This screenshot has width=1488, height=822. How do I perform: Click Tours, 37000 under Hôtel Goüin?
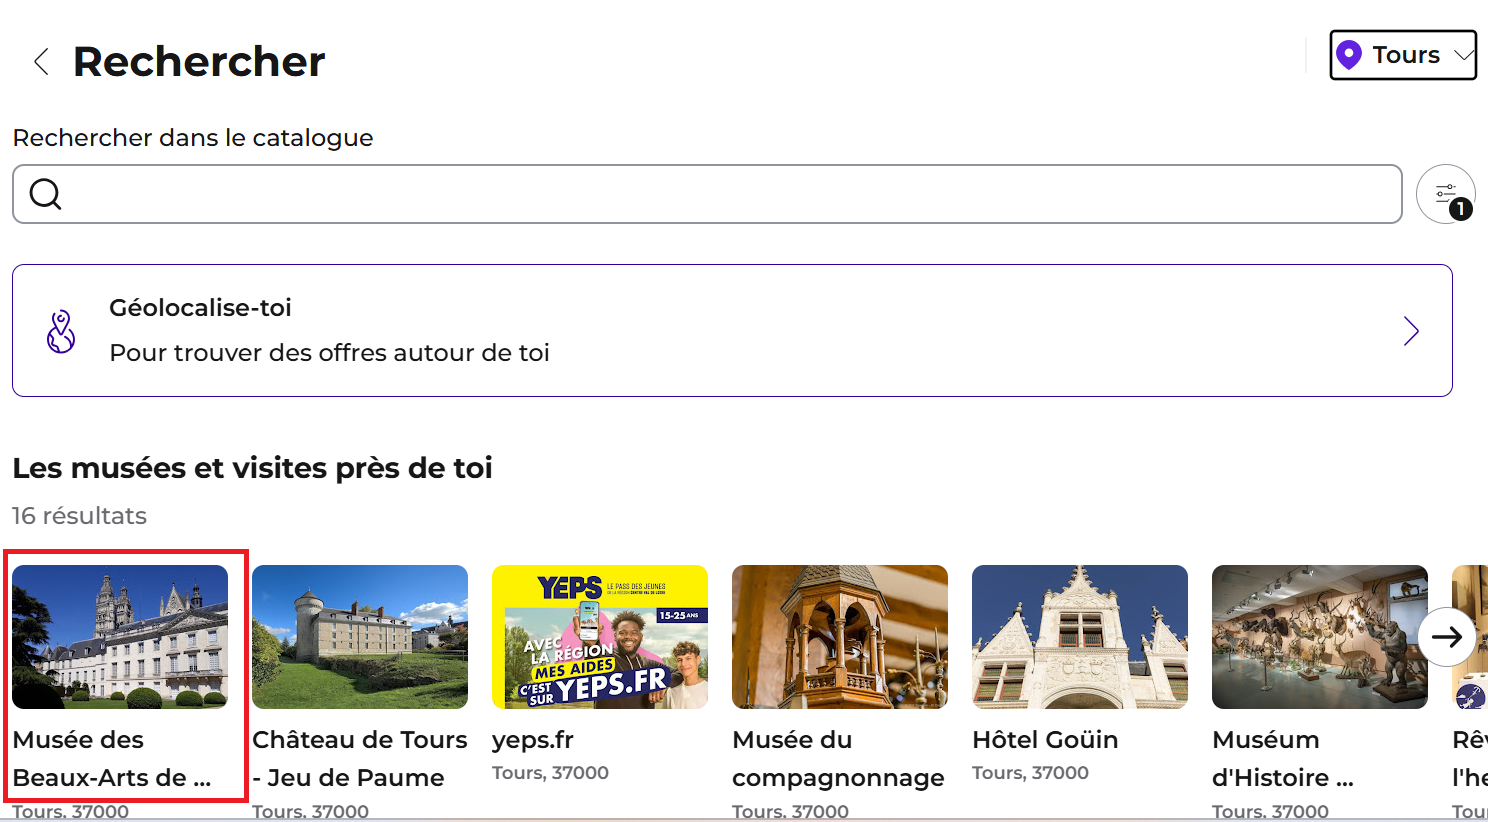(x=1030, y=773)
